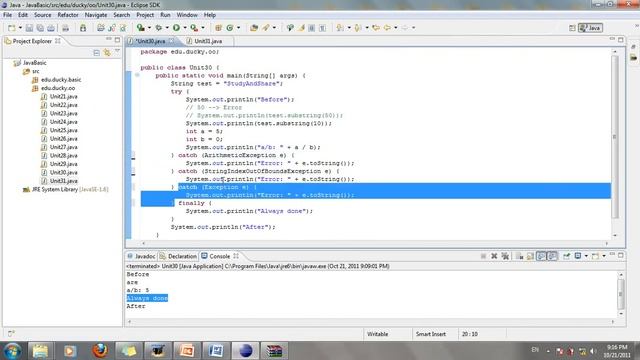
Task: Open Firefox from the taskbar
Action: pos(100,351)
